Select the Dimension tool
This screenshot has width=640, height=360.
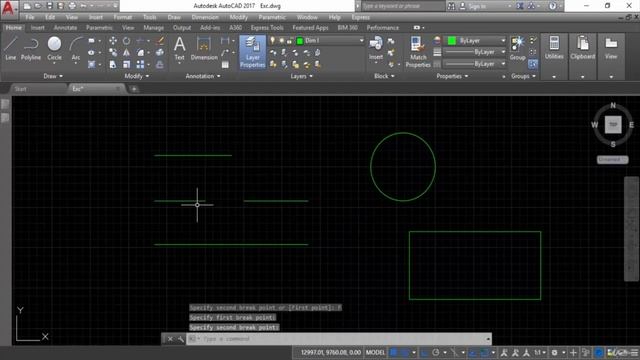tap(204, 49)
